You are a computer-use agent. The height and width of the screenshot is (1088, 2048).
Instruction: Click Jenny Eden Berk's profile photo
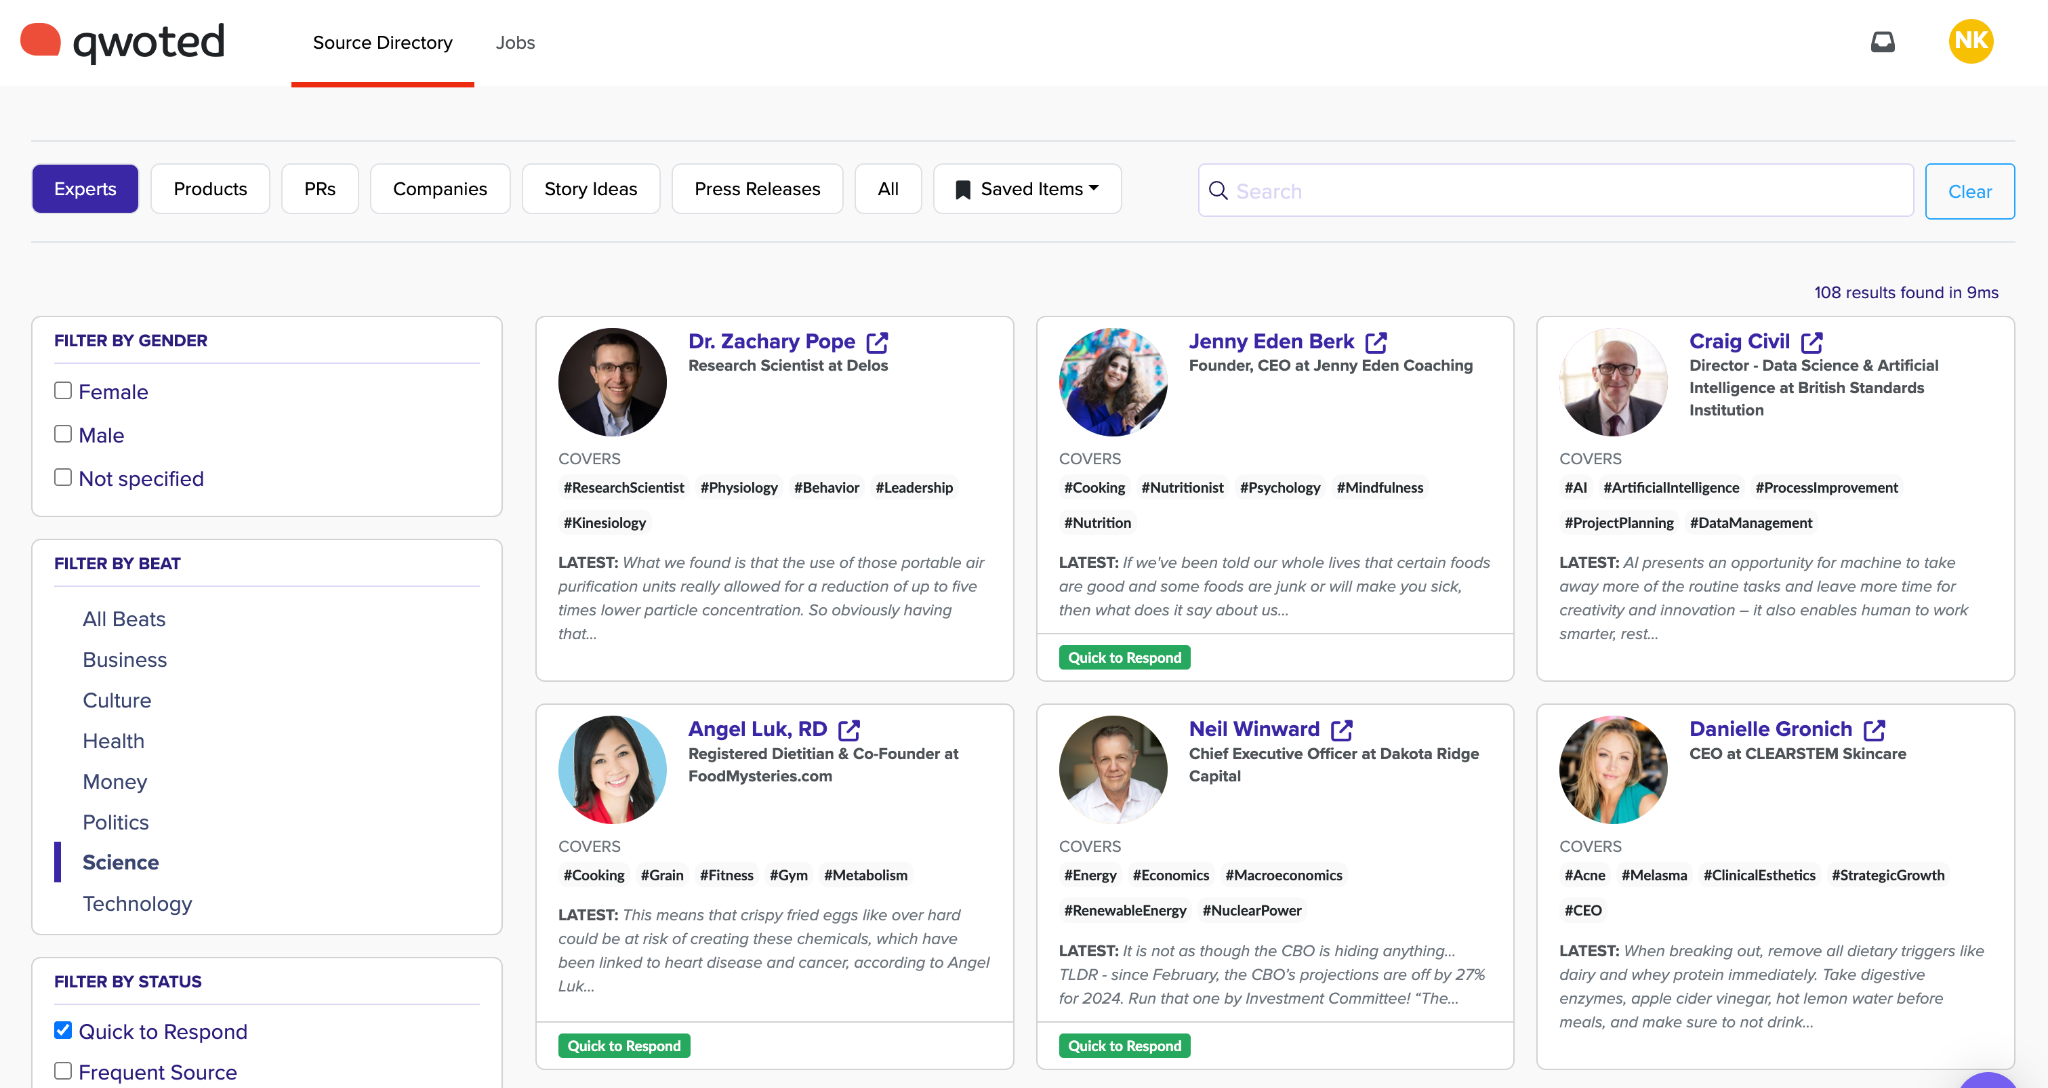point(1113,382)
